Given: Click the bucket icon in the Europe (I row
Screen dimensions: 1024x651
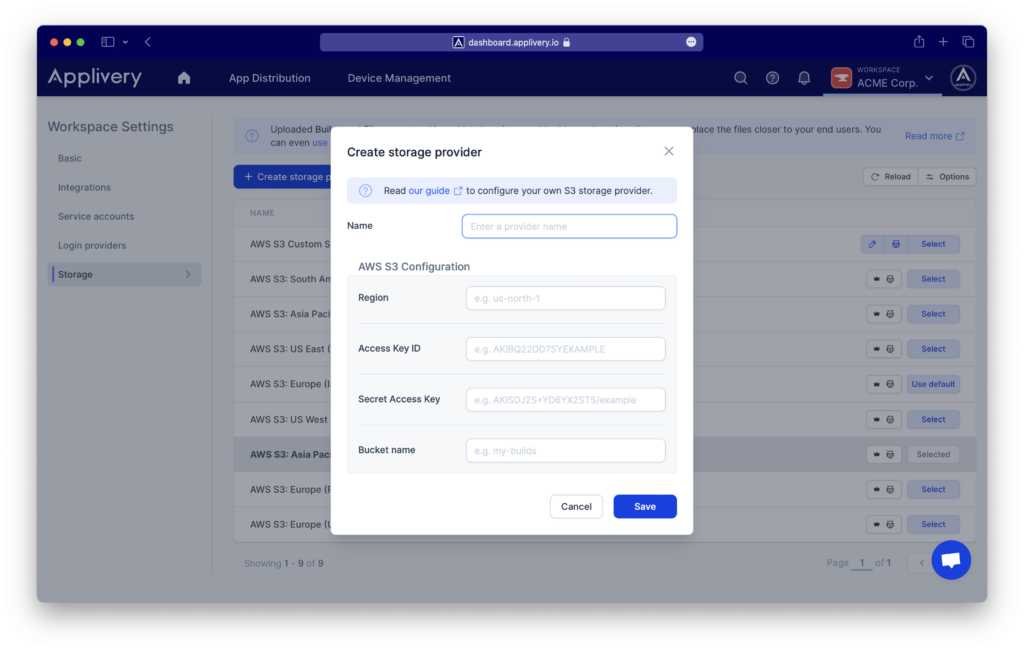Looking at the screenshot, I should [x=890, y=385].
